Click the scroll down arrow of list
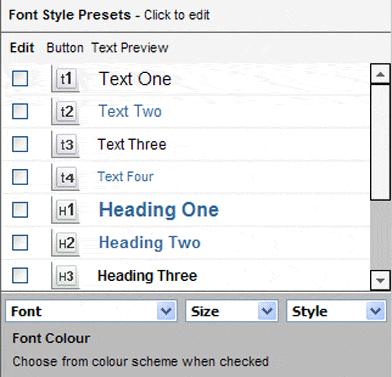The width and height of the screenshot is (392, 377). (380, 281)
